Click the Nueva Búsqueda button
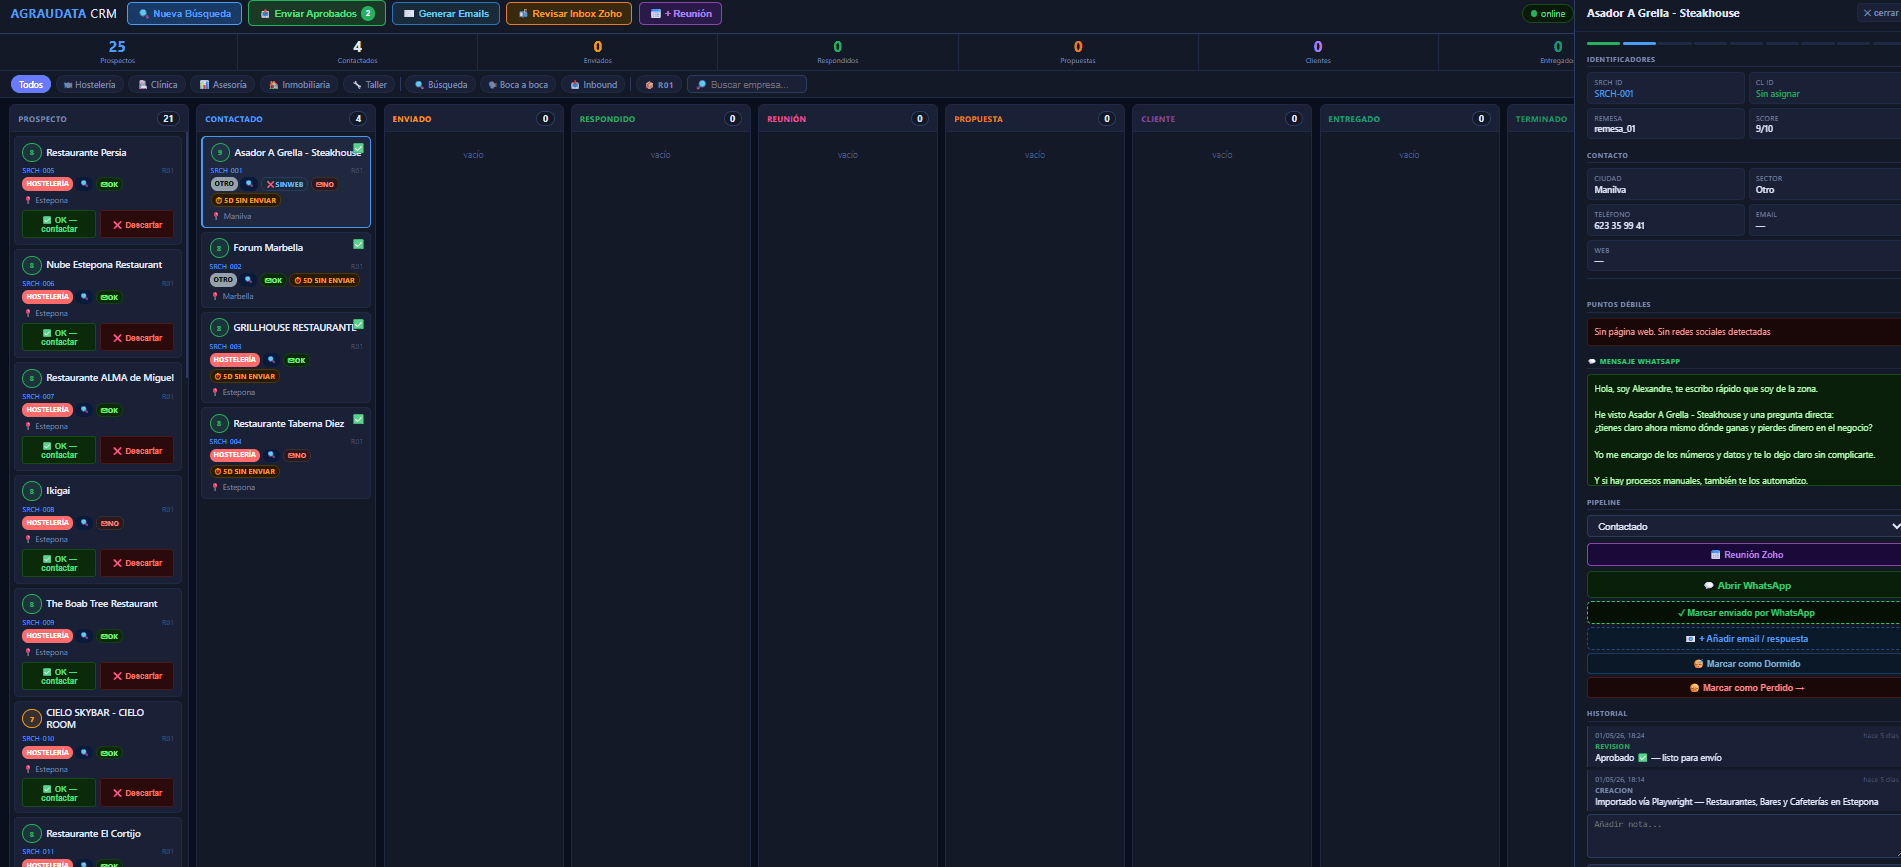The width and height of the screenshot is (1901, 867). [x=185, y=14]
